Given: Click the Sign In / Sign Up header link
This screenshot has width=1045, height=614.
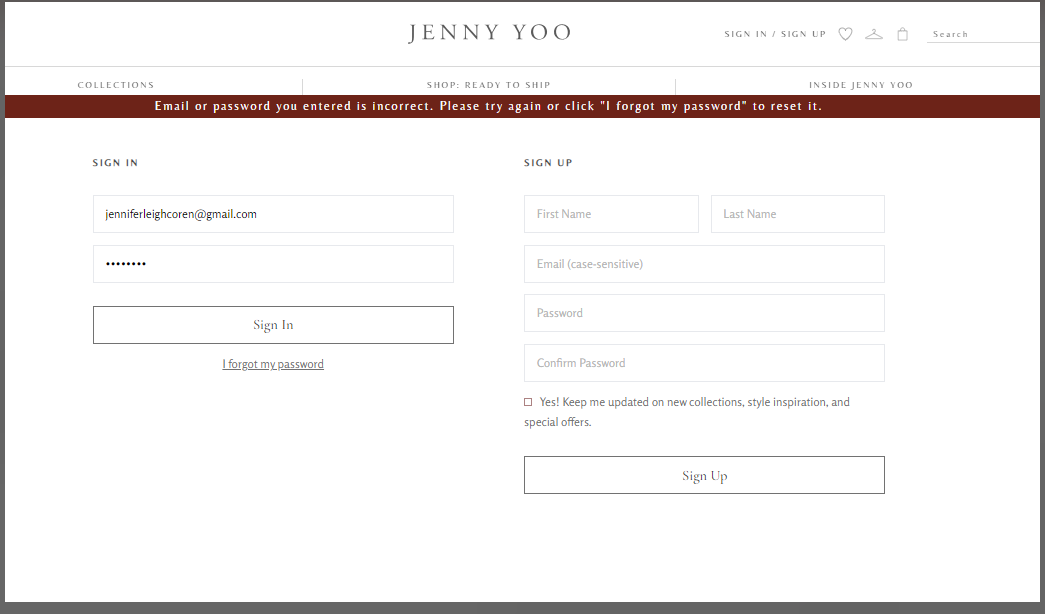Looking at the screenshot, I should click(775, 34).
